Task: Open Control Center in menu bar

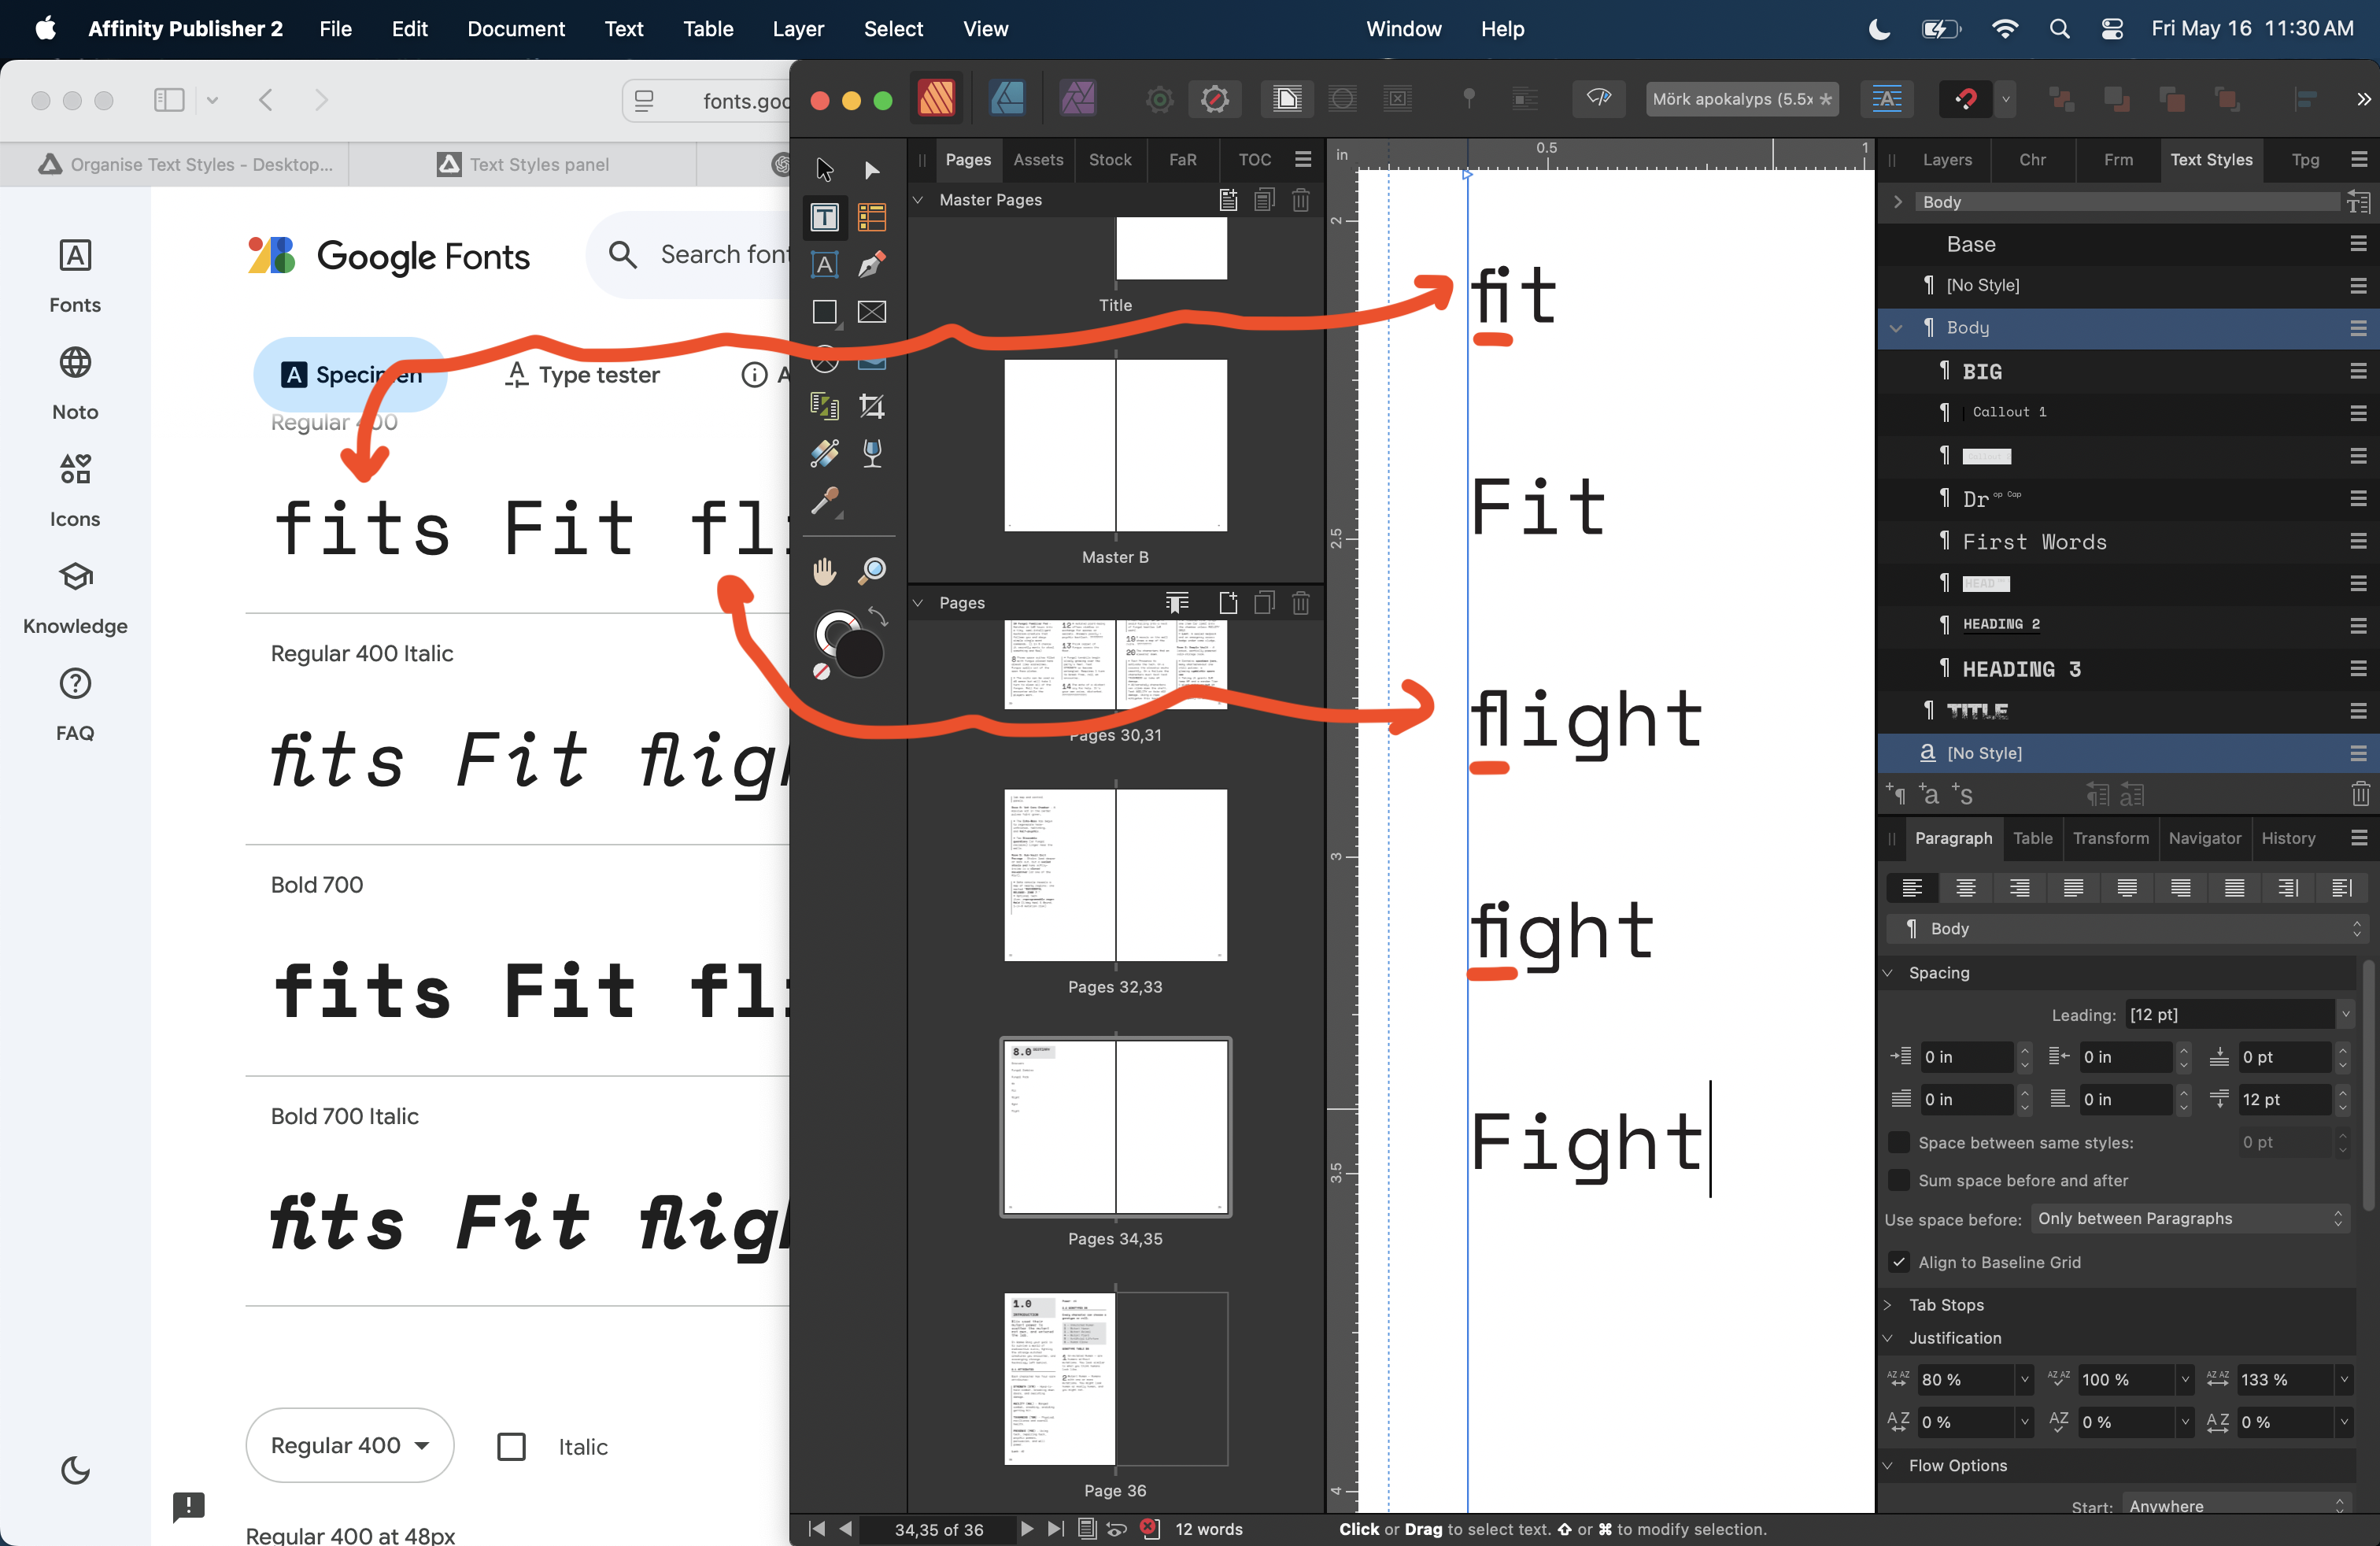Action: click(2112, 29)
